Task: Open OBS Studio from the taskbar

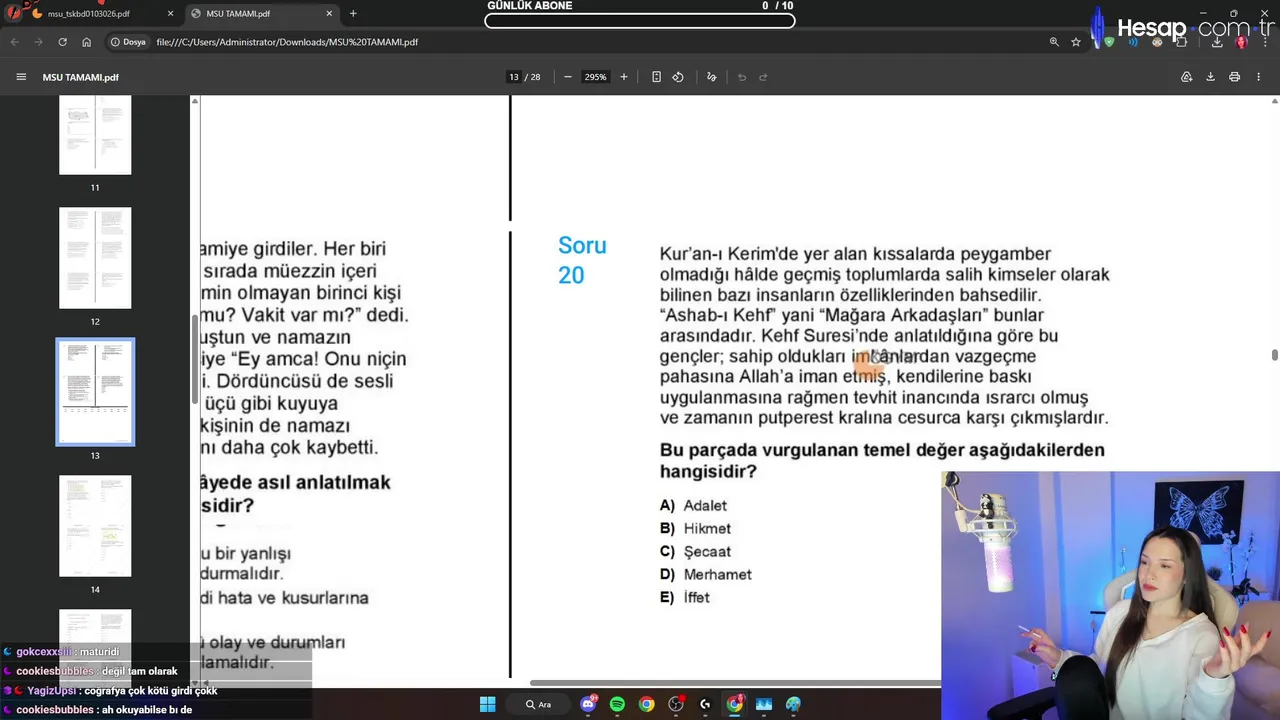Action: tap(676, 704)
